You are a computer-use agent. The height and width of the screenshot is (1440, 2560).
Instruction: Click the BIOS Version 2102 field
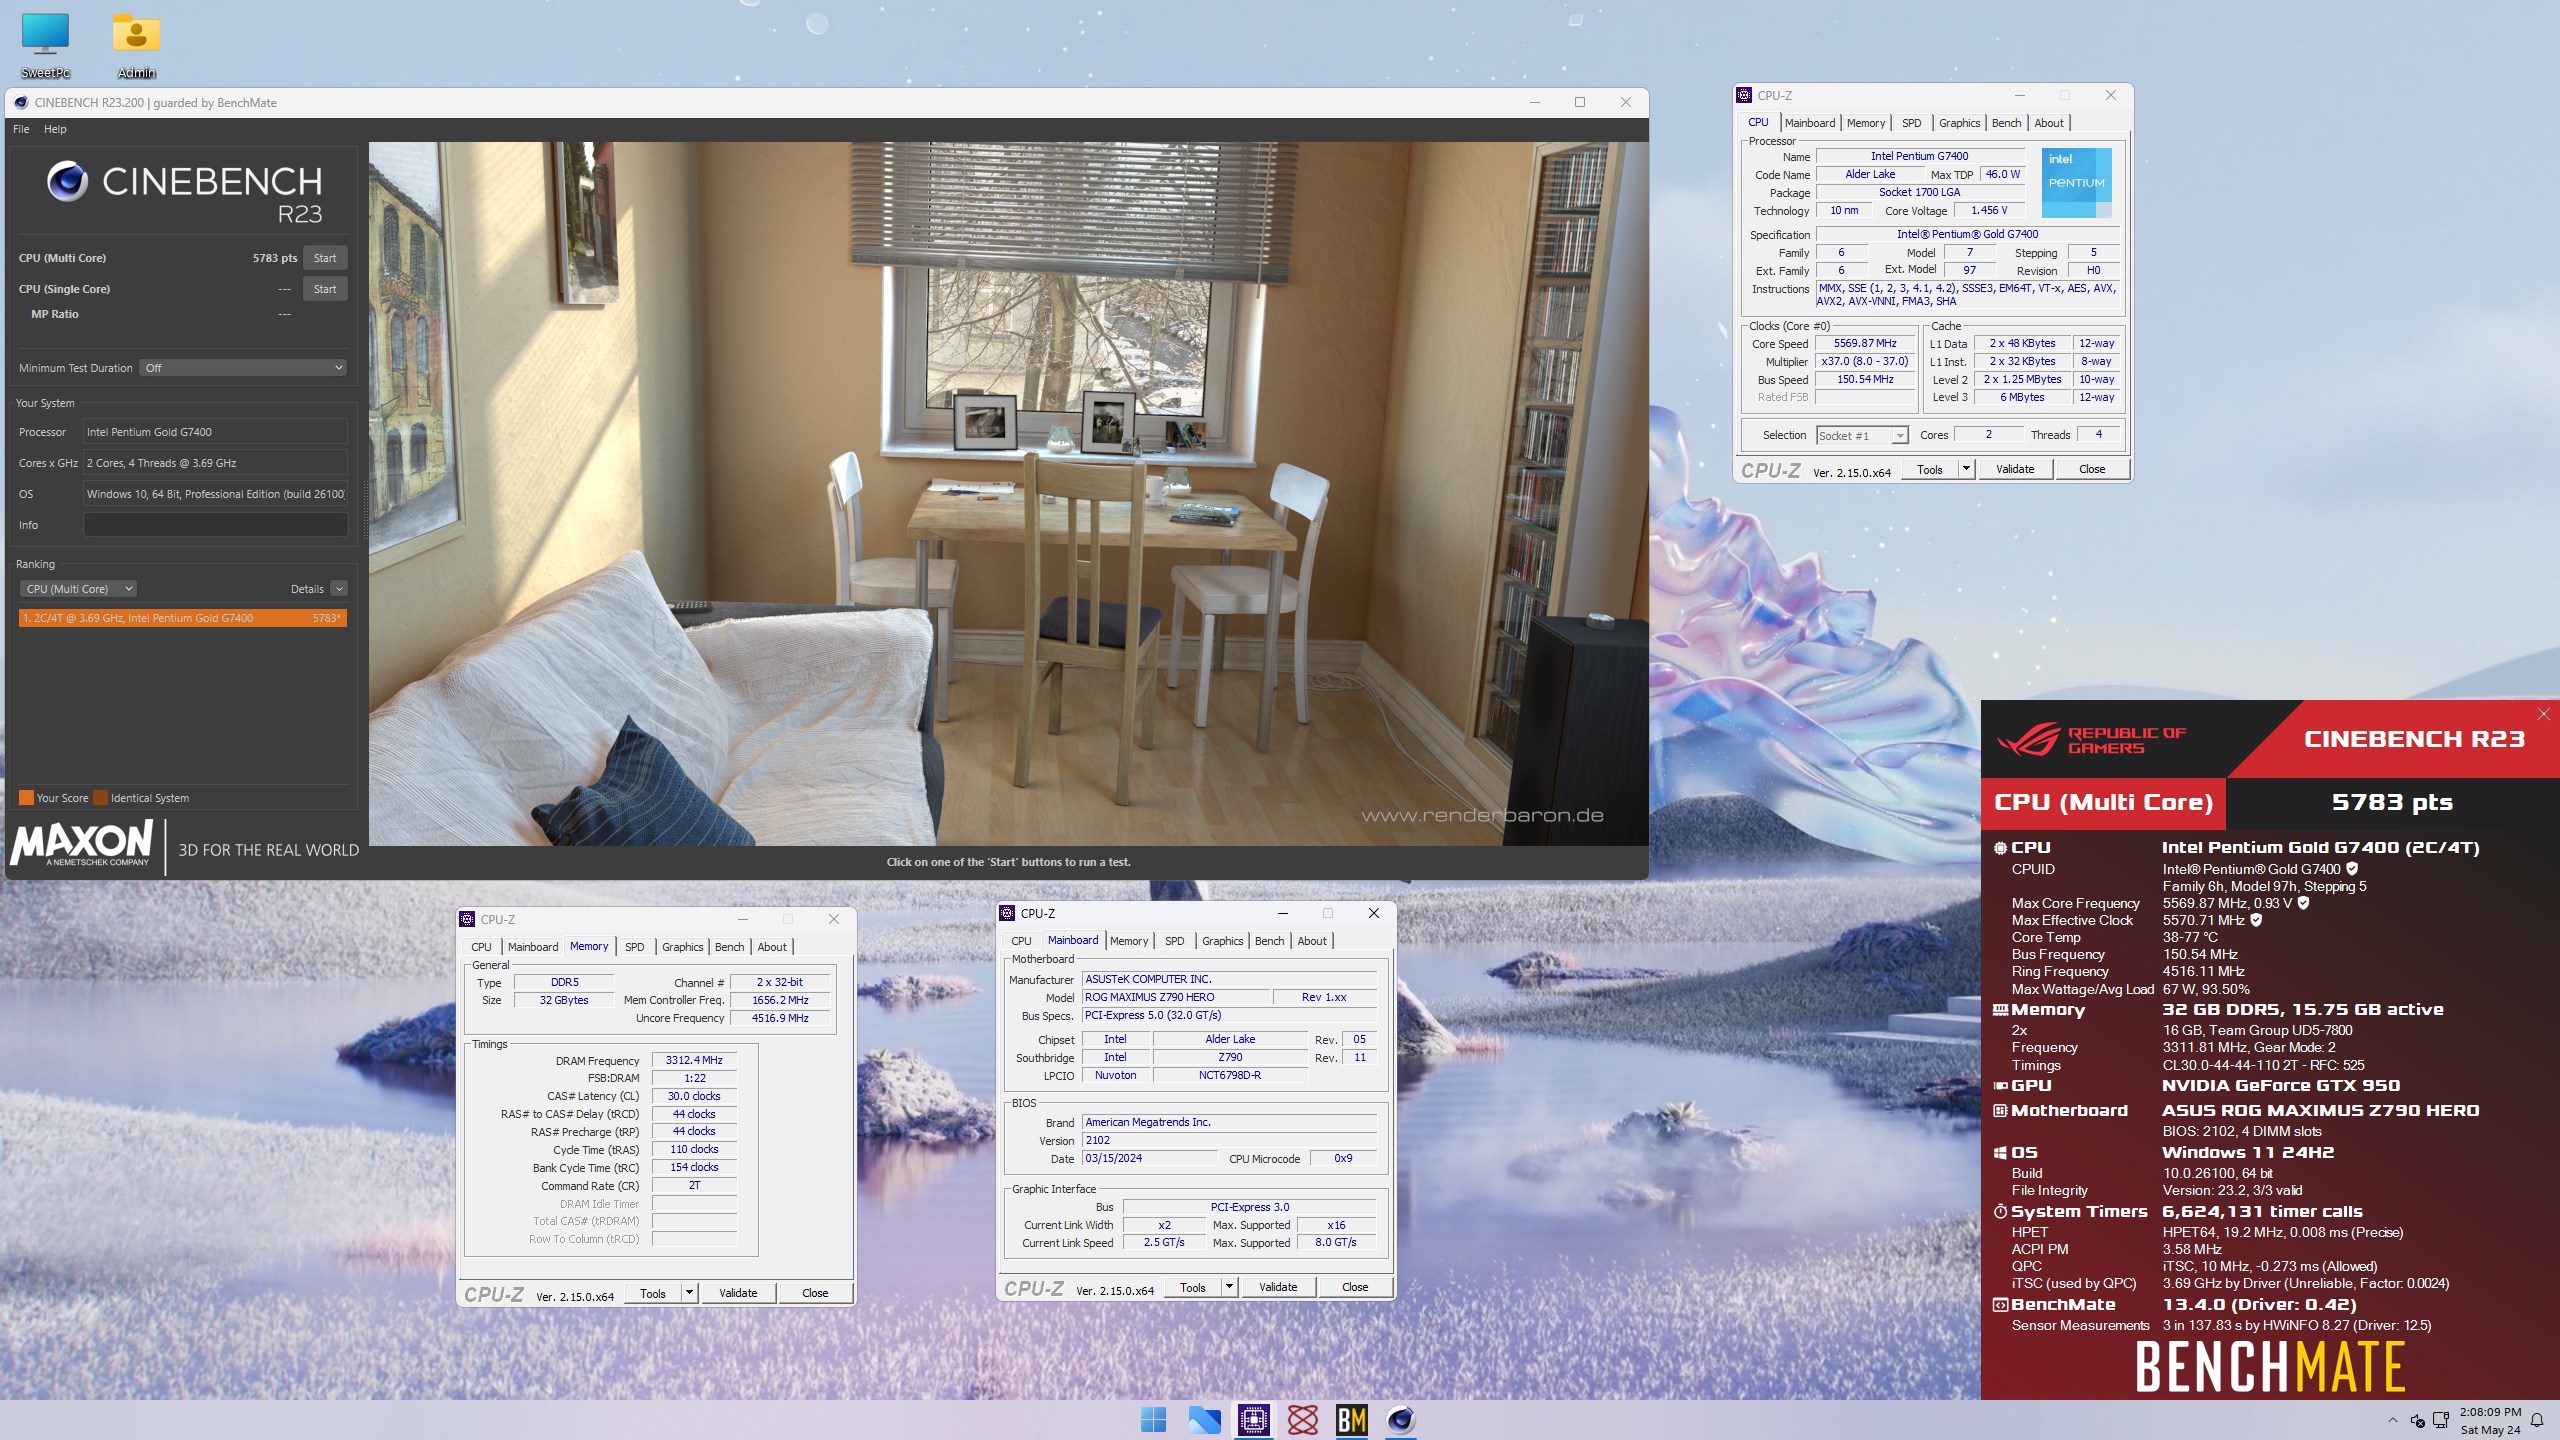[x=1229, y=1140]
